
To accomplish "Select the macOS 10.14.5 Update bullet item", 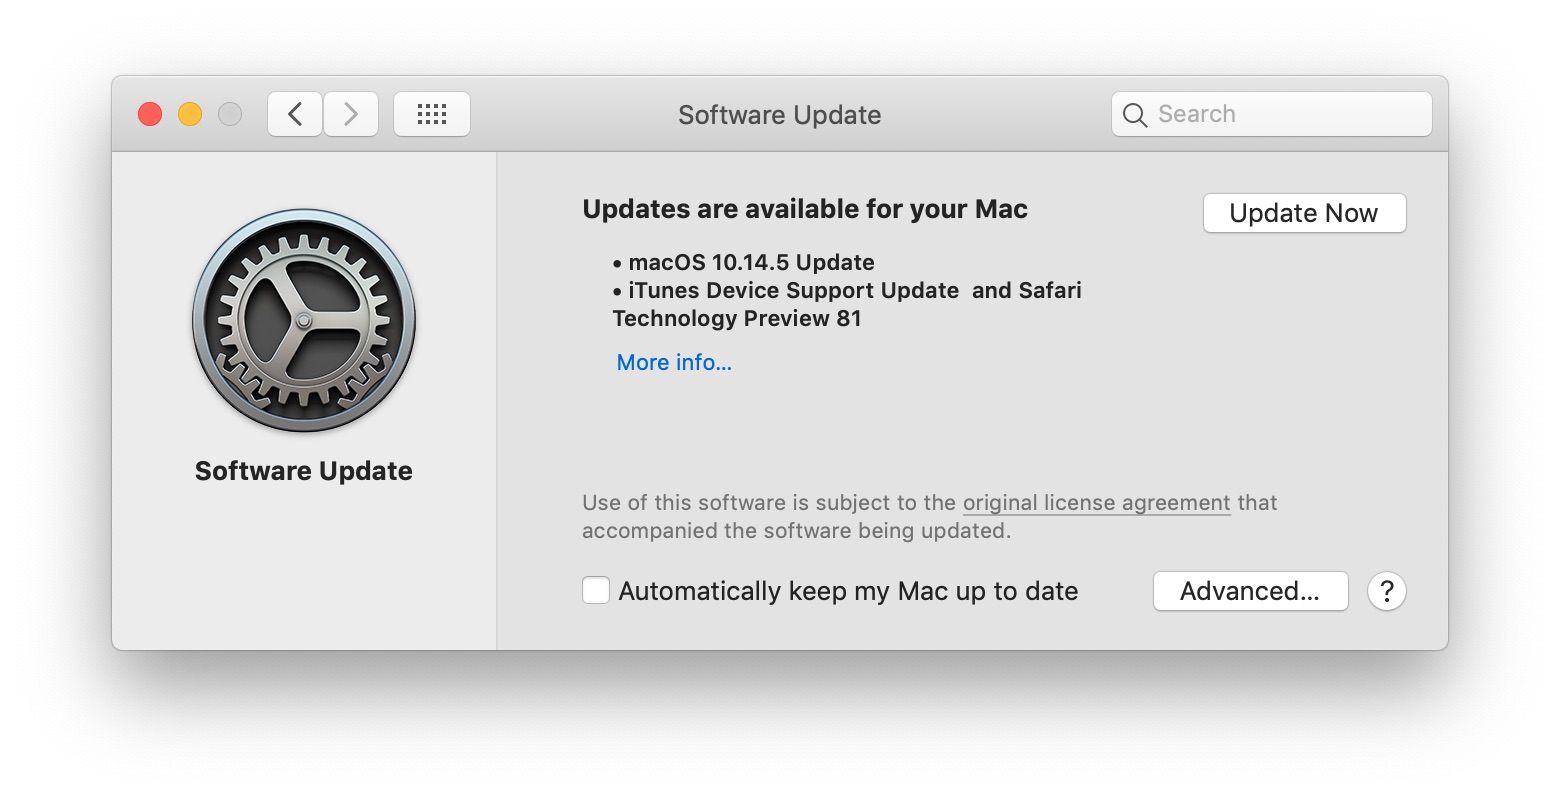I will click(750, 262).
